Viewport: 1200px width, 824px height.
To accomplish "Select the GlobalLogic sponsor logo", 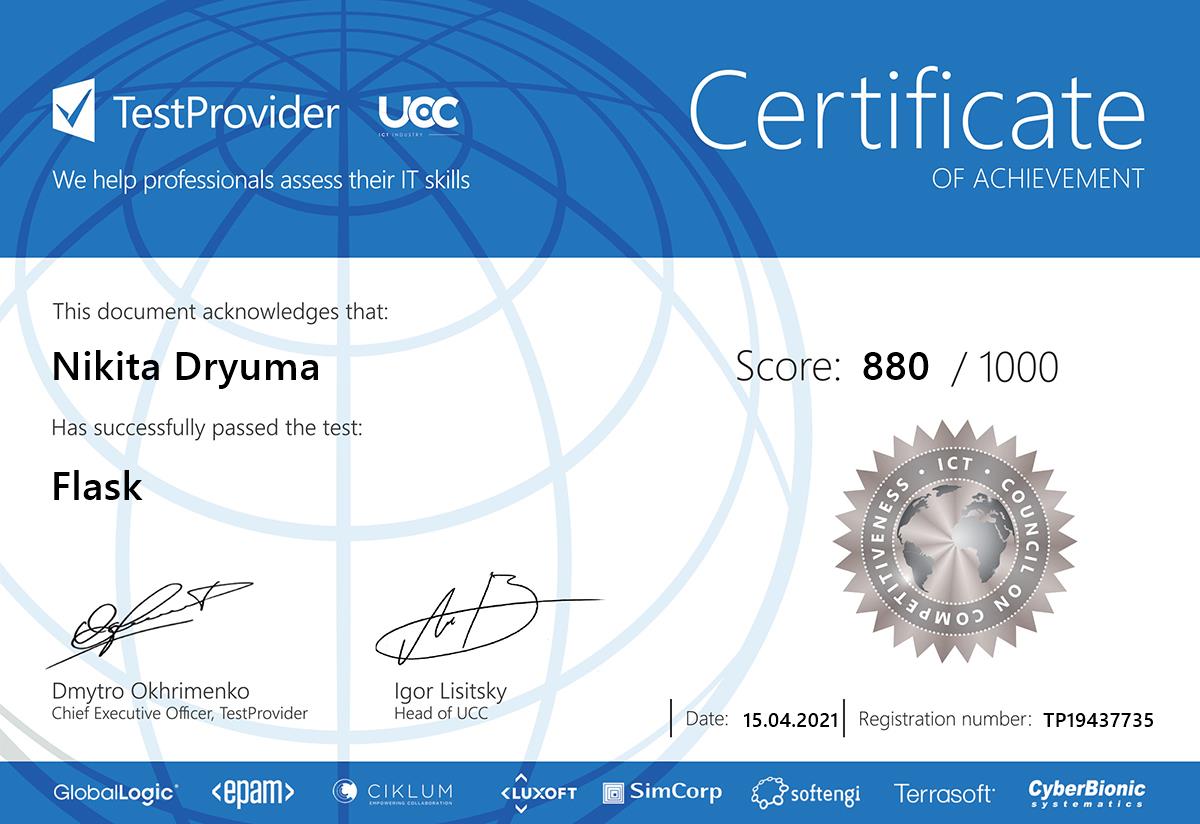I will point(116,792).
